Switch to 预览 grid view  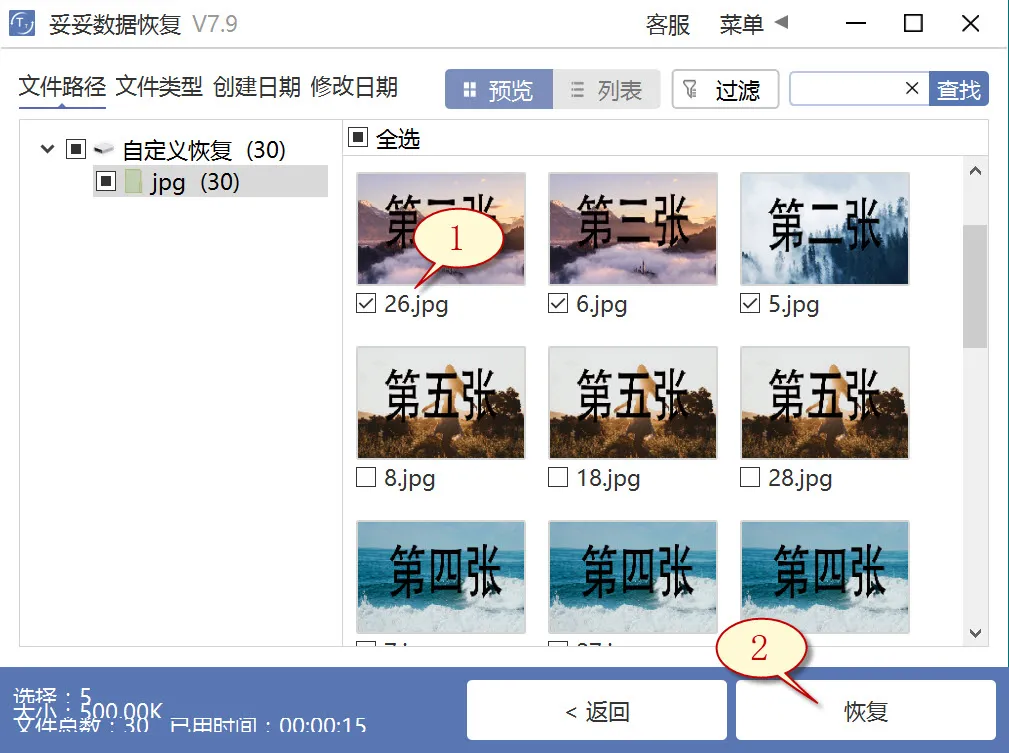(498, 90)
